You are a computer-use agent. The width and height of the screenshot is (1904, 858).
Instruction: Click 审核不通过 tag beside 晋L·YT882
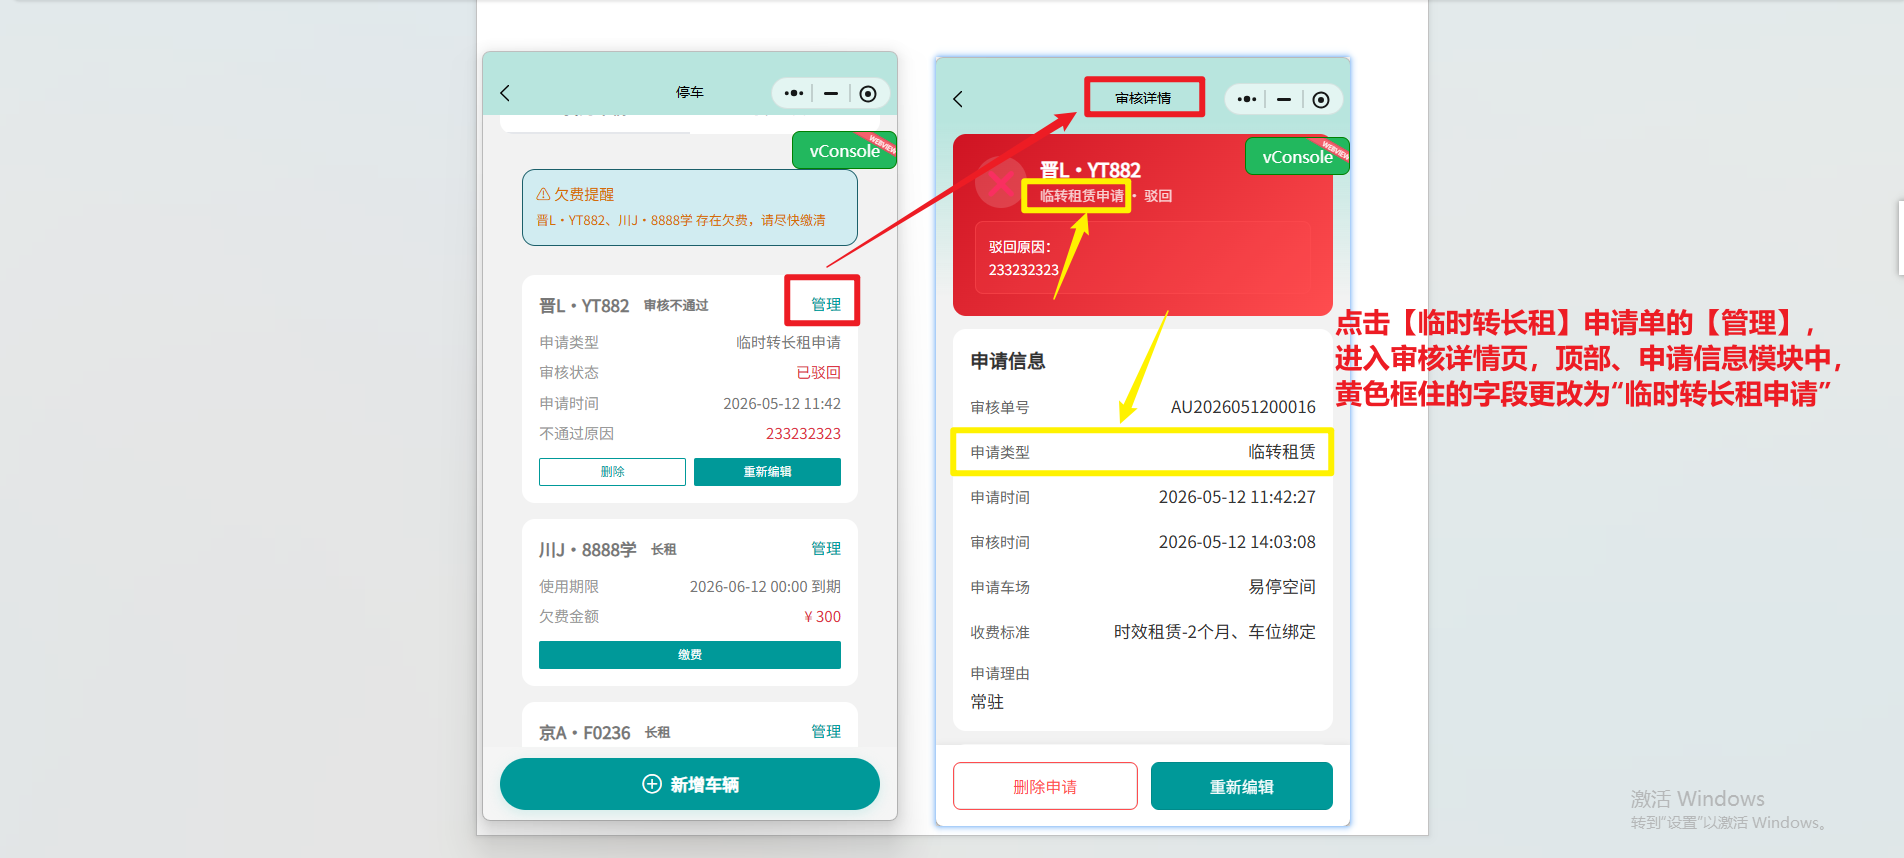tap(676, 305)
